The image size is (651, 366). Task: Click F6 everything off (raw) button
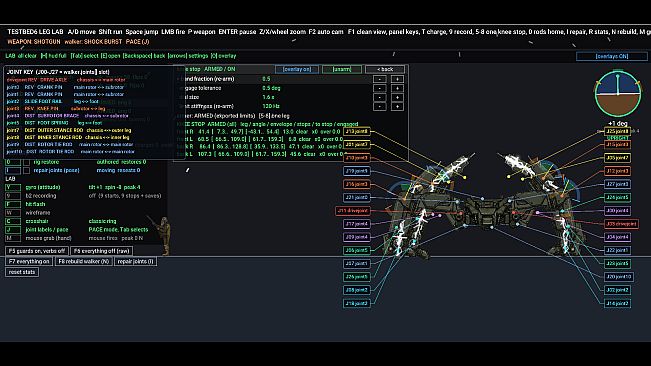coord(102,251)
